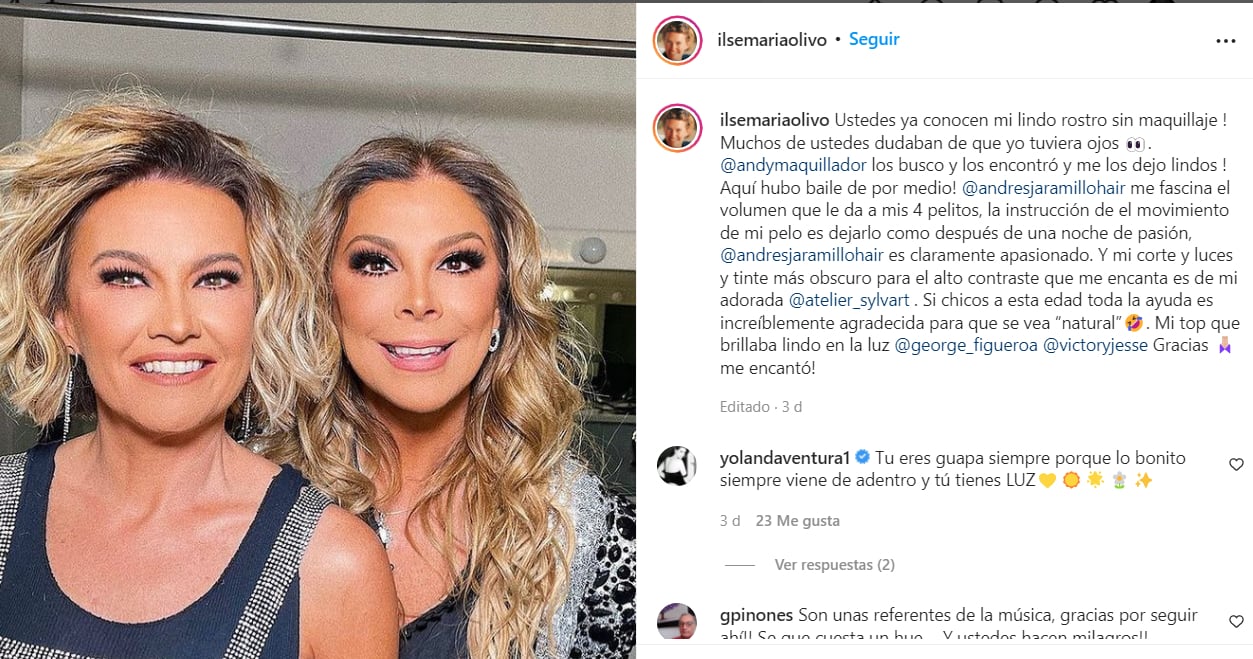Open gpinones' profile avatar

coord(677,622)
